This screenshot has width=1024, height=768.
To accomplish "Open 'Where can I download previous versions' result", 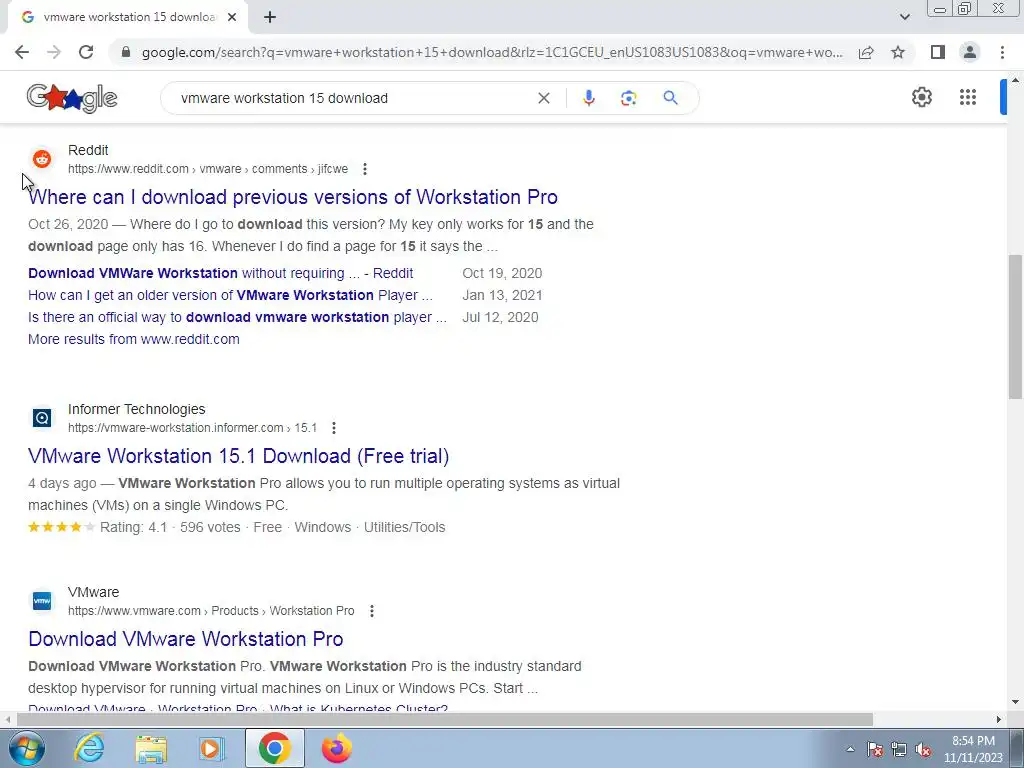I will tap(293, 197).
